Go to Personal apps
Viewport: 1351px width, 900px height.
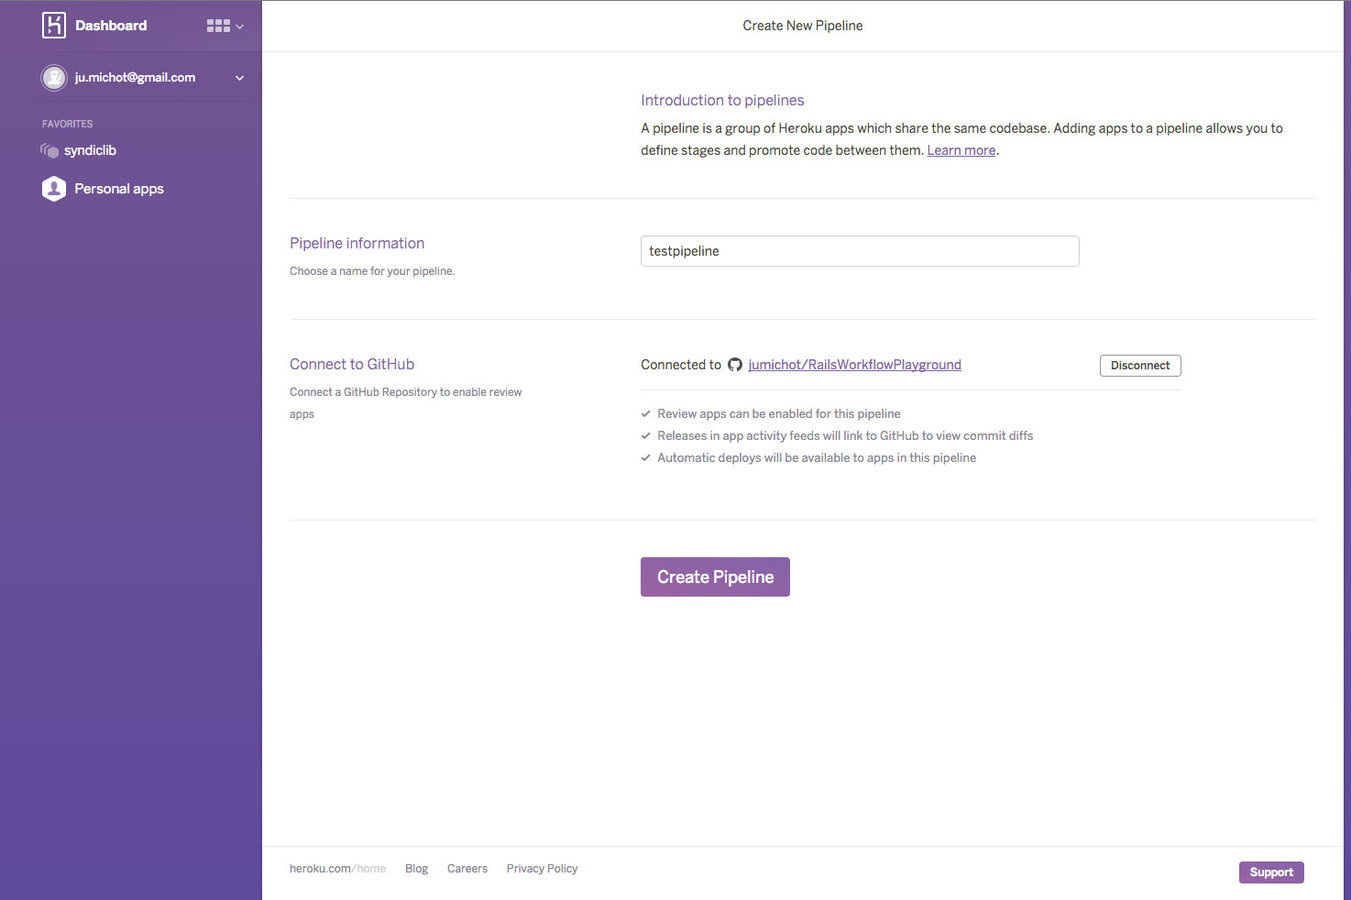pyautogui.click(x=119, y=189)
